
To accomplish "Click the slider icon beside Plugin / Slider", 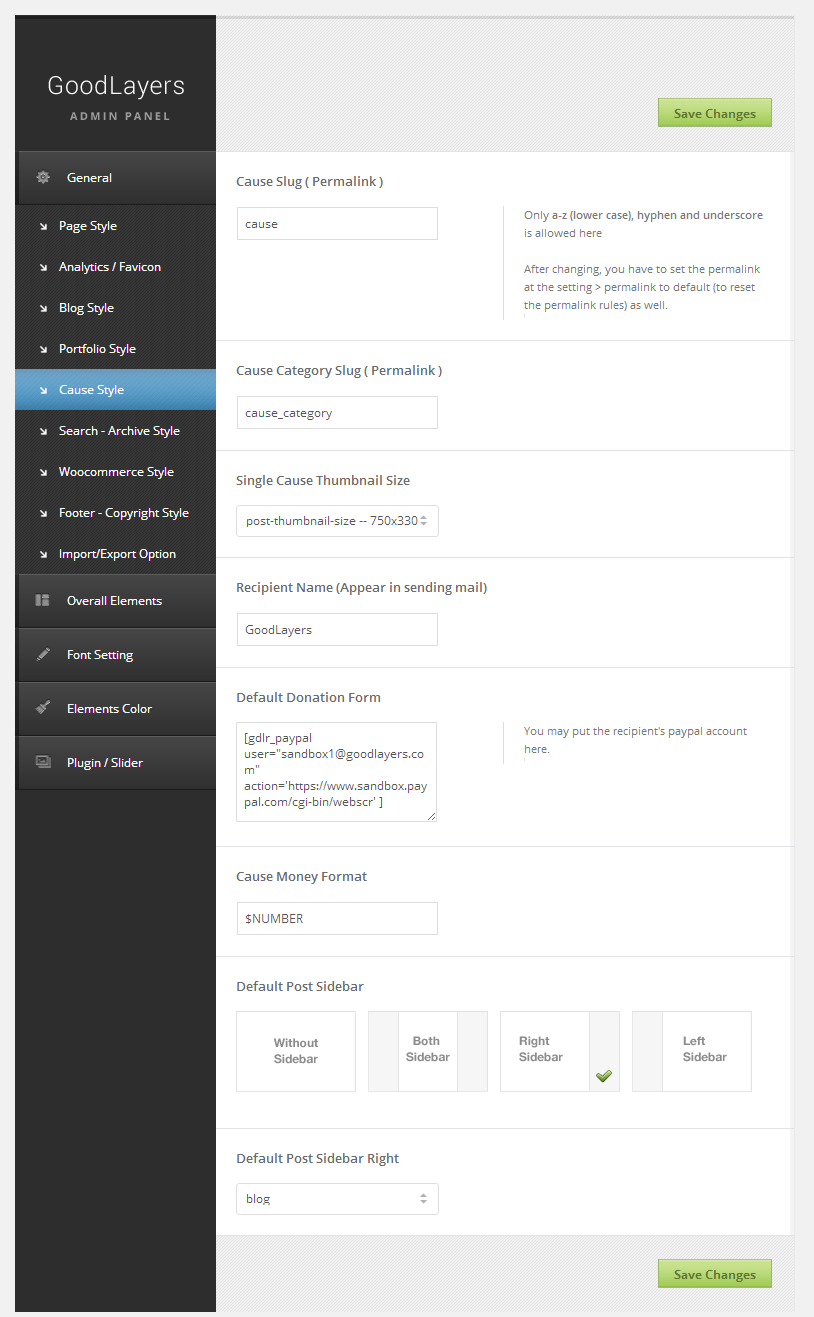I will (43, 762).
